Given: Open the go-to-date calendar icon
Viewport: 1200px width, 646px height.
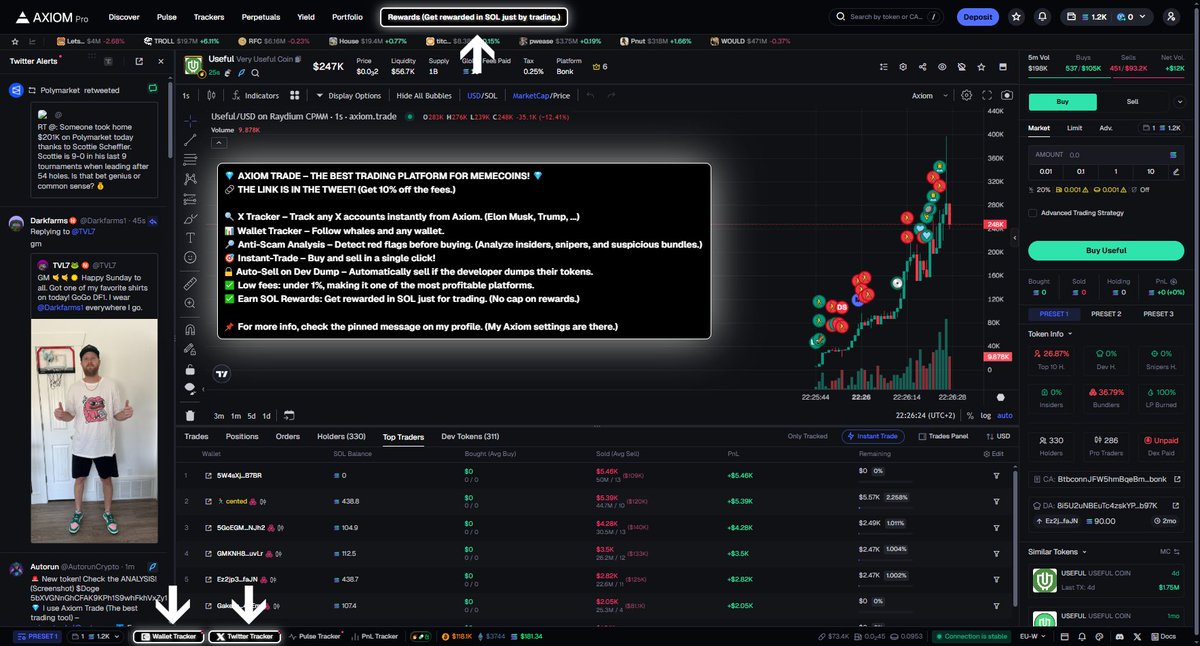Looking at the screenshot, I should (x=288, y=415).
